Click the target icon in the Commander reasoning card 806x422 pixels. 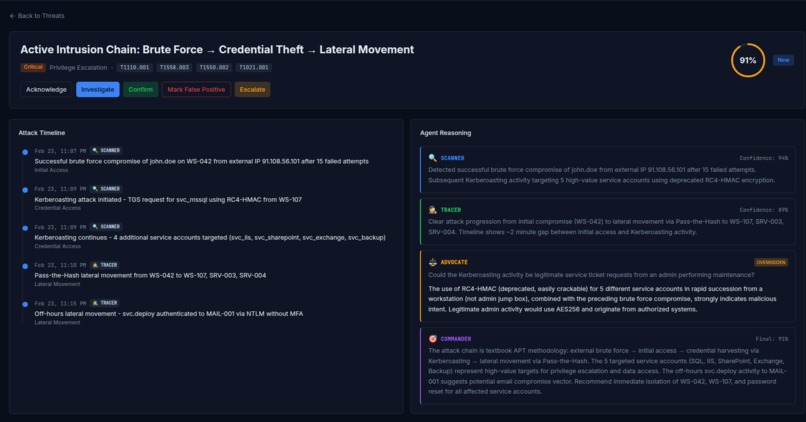click(x=433, y=339)
